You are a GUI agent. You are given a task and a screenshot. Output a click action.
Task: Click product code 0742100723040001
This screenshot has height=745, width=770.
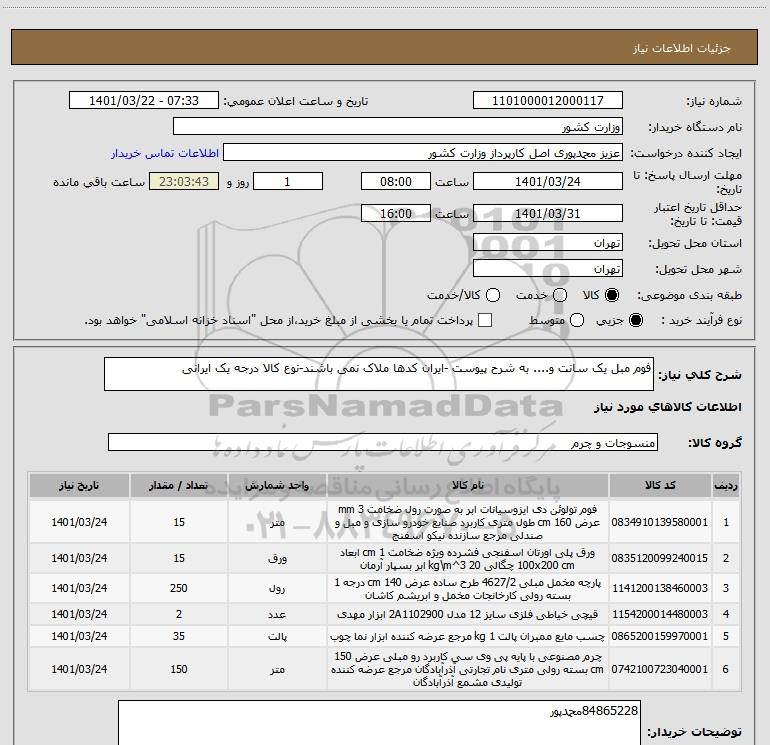click(x=660, y=669)
